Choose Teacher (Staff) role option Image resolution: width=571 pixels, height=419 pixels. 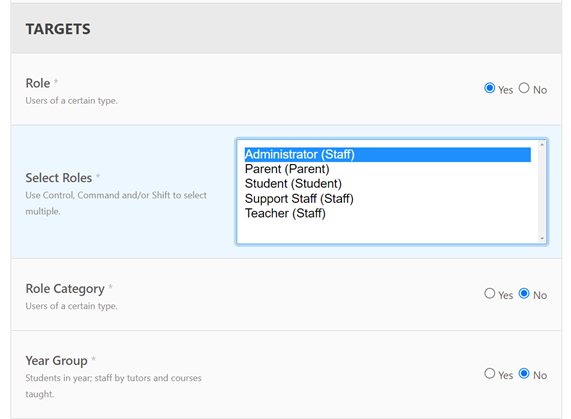387,213
